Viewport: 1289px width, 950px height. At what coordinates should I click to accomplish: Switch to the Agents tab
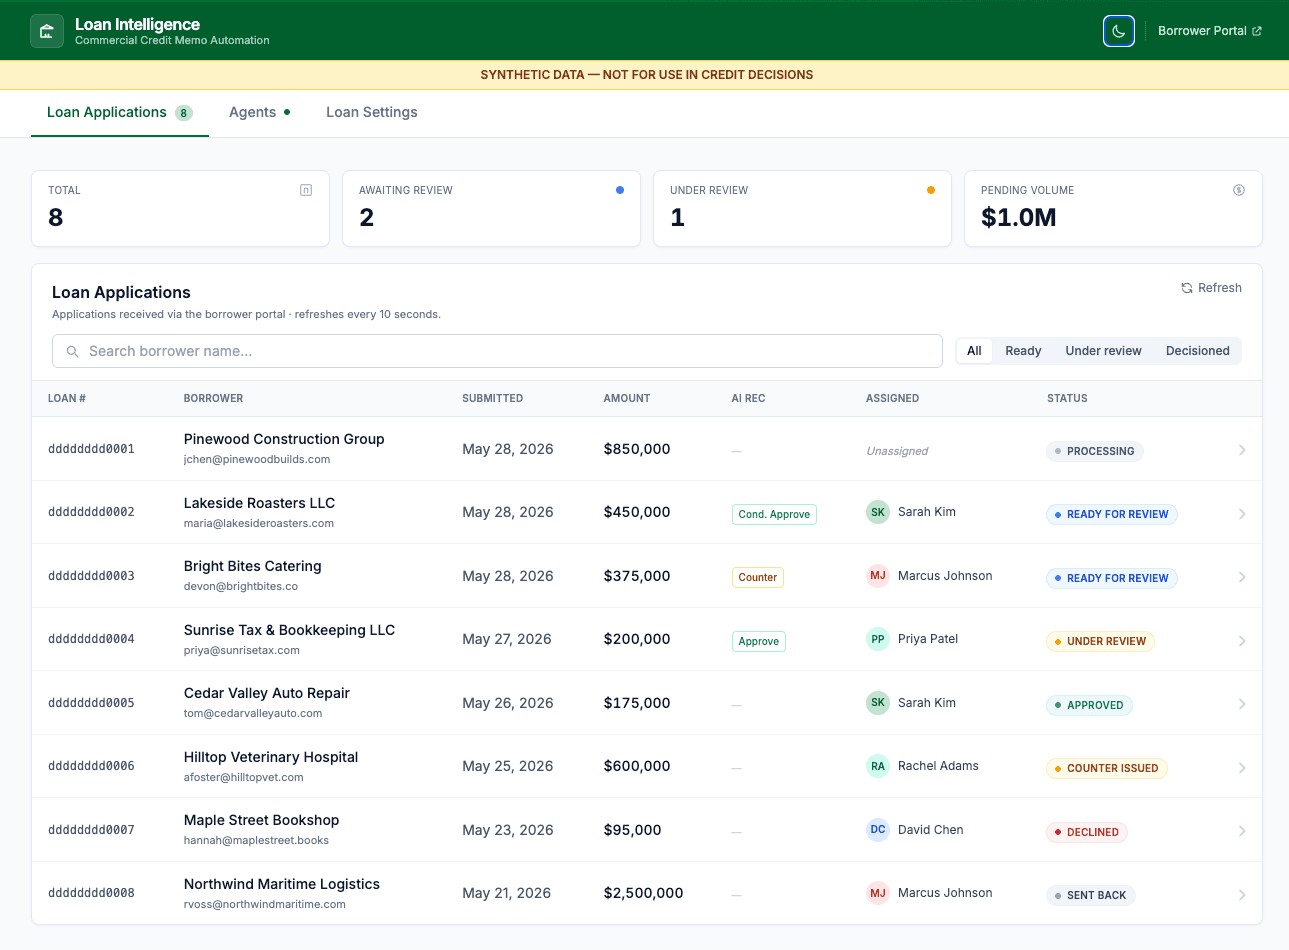click(260, 113)
